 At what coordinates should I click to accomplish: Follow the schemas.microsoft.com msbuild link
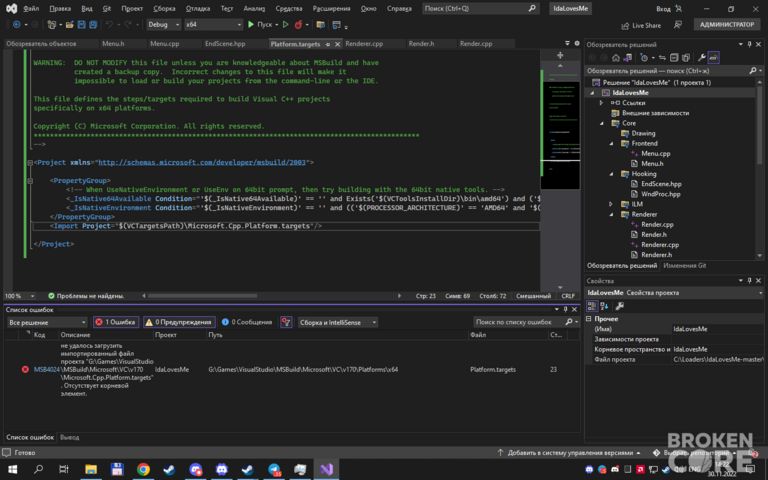(202, 163)
